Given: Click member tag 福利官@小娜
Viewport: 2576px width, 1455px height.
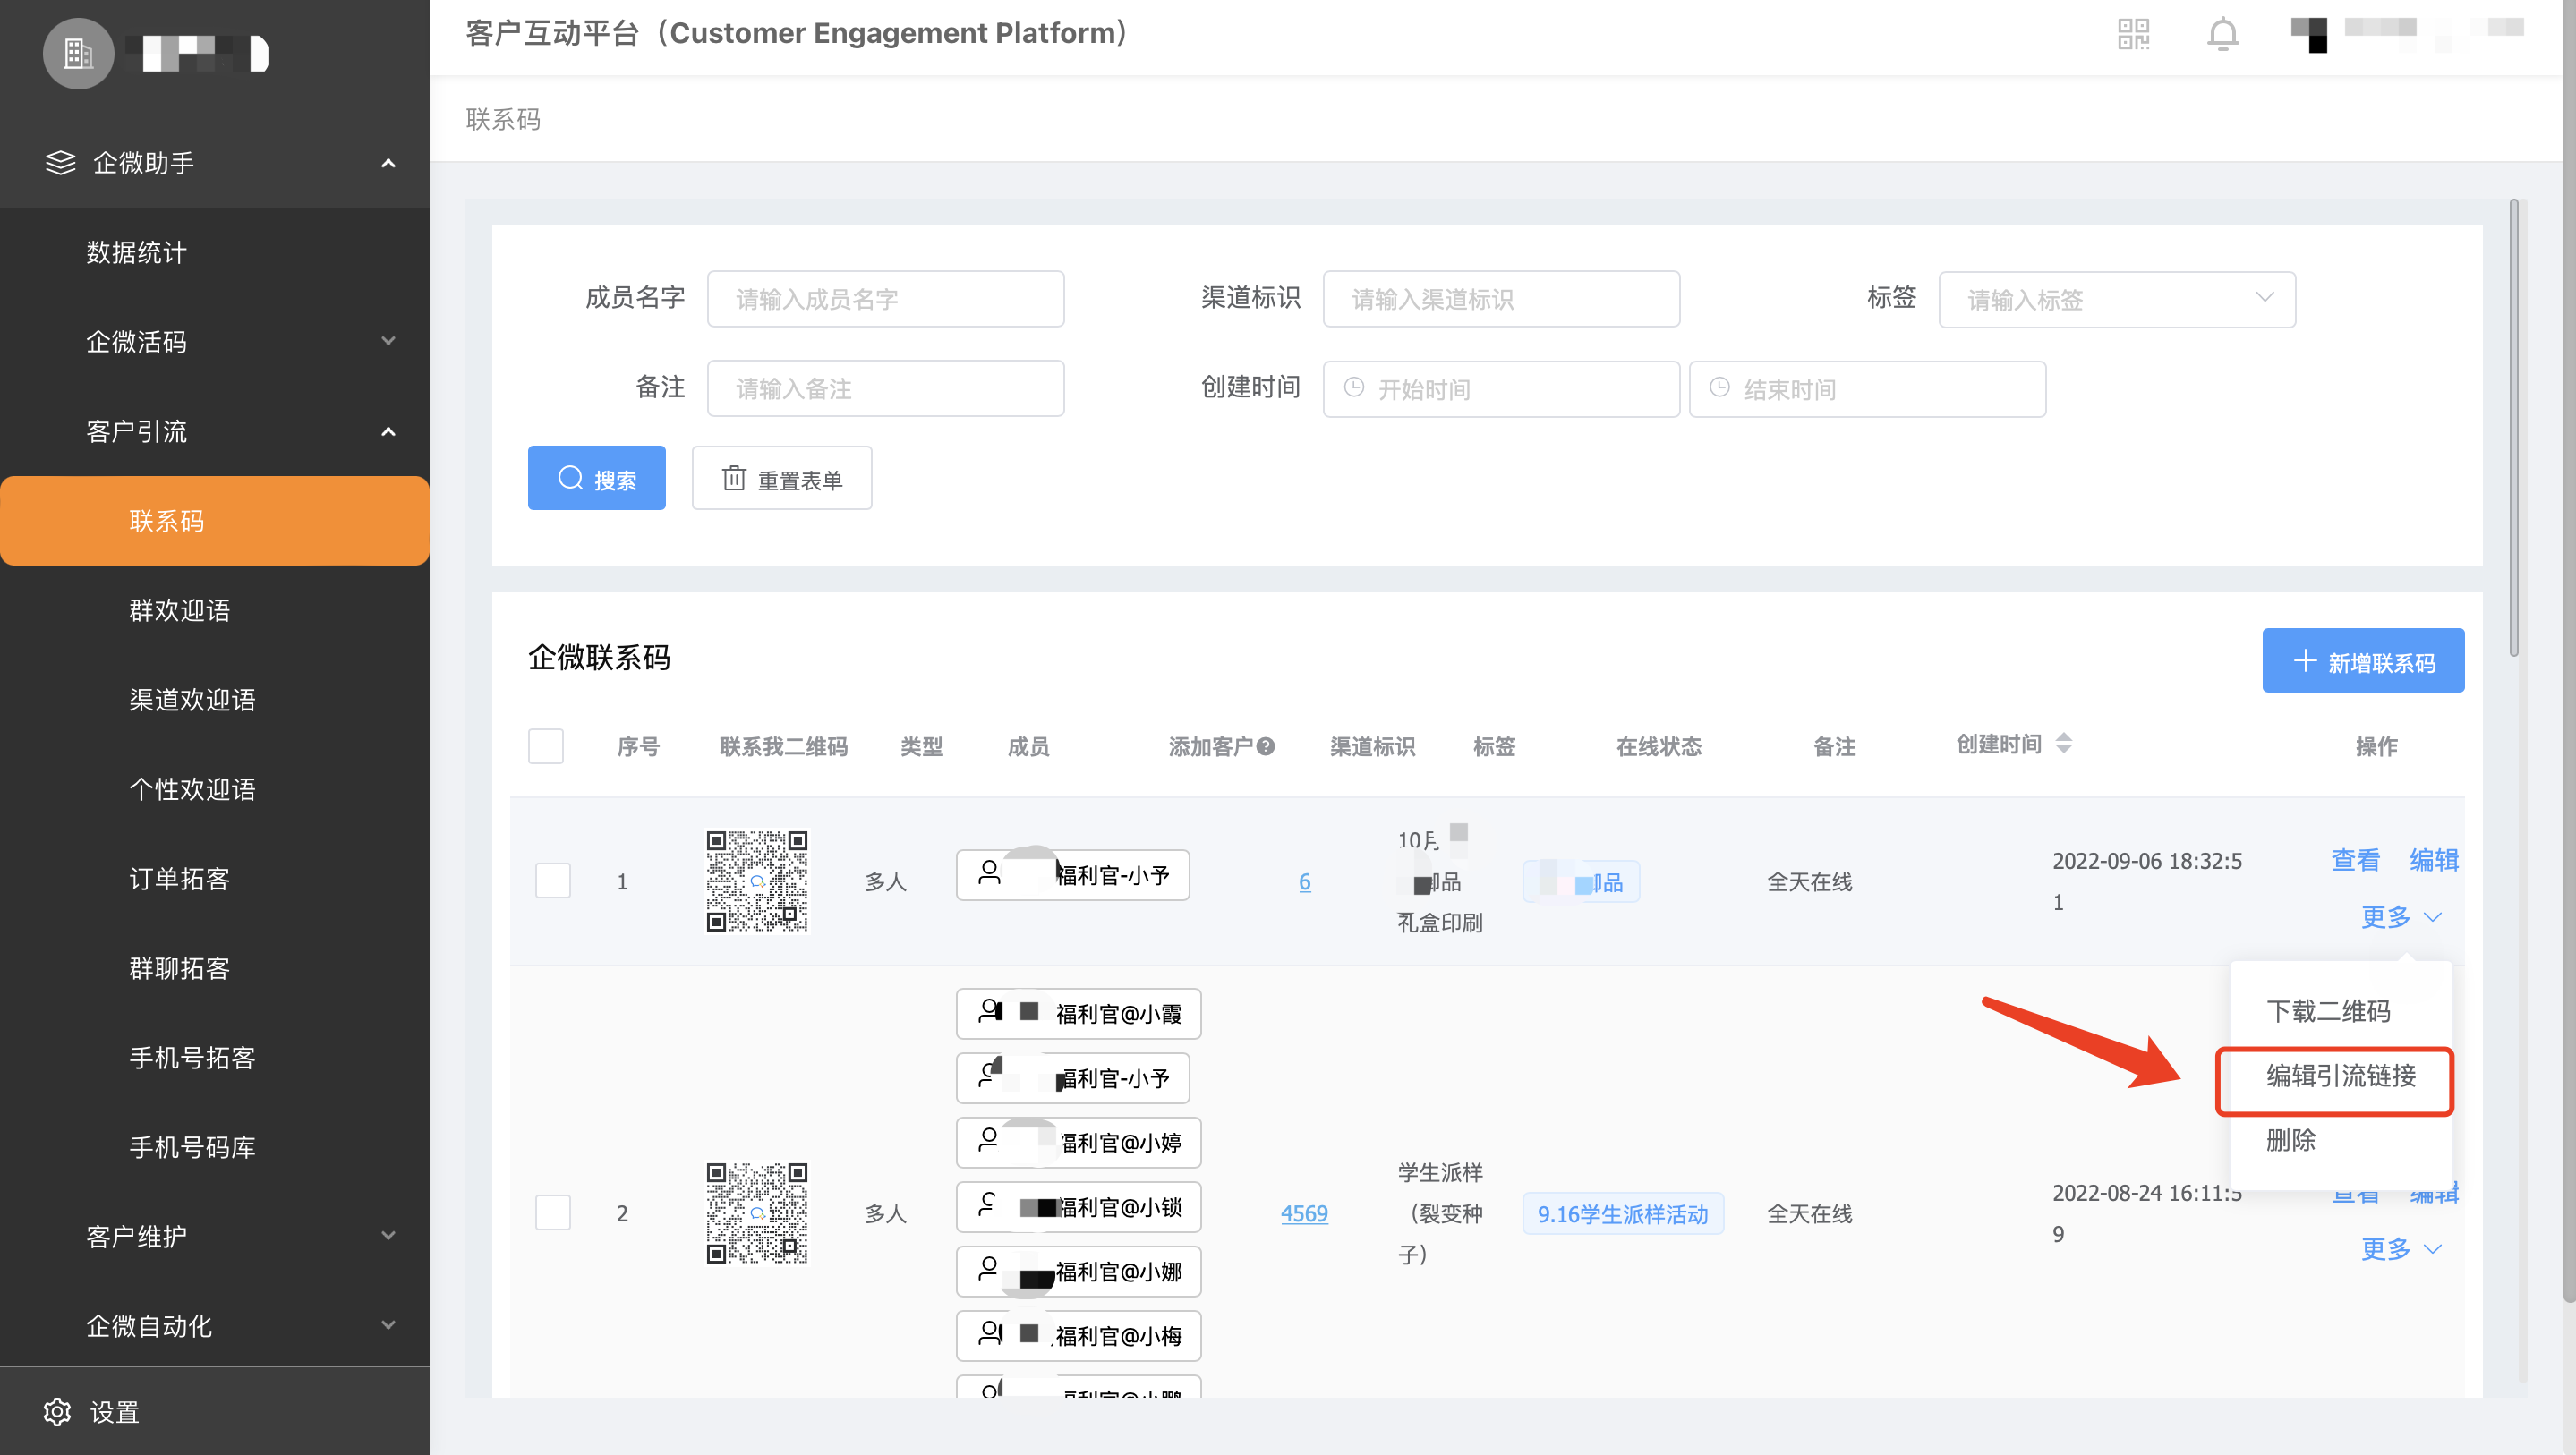Looking at the screenshot, I should 1078,1271.
